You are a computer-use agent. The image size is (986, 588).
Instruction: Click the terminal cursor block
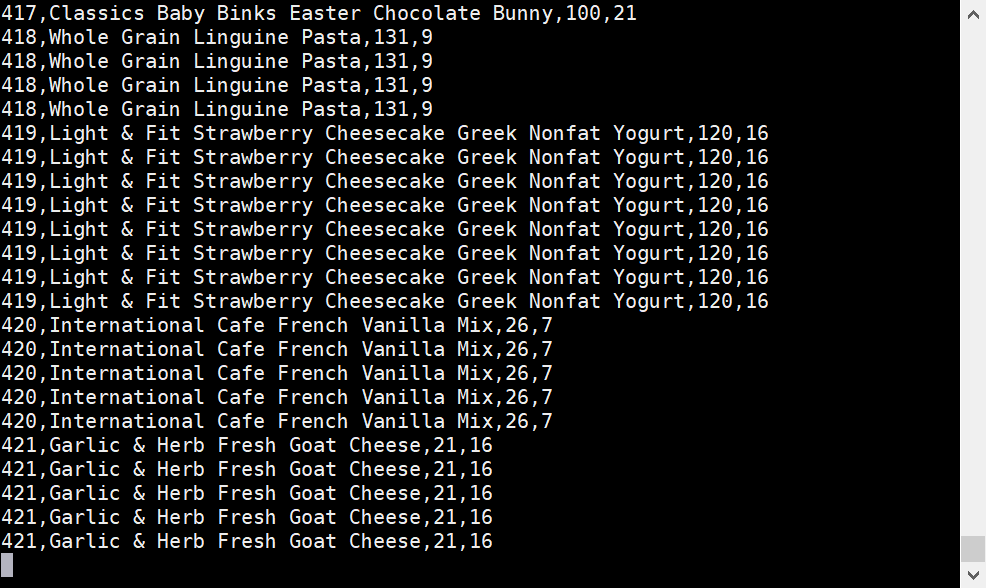7,565
